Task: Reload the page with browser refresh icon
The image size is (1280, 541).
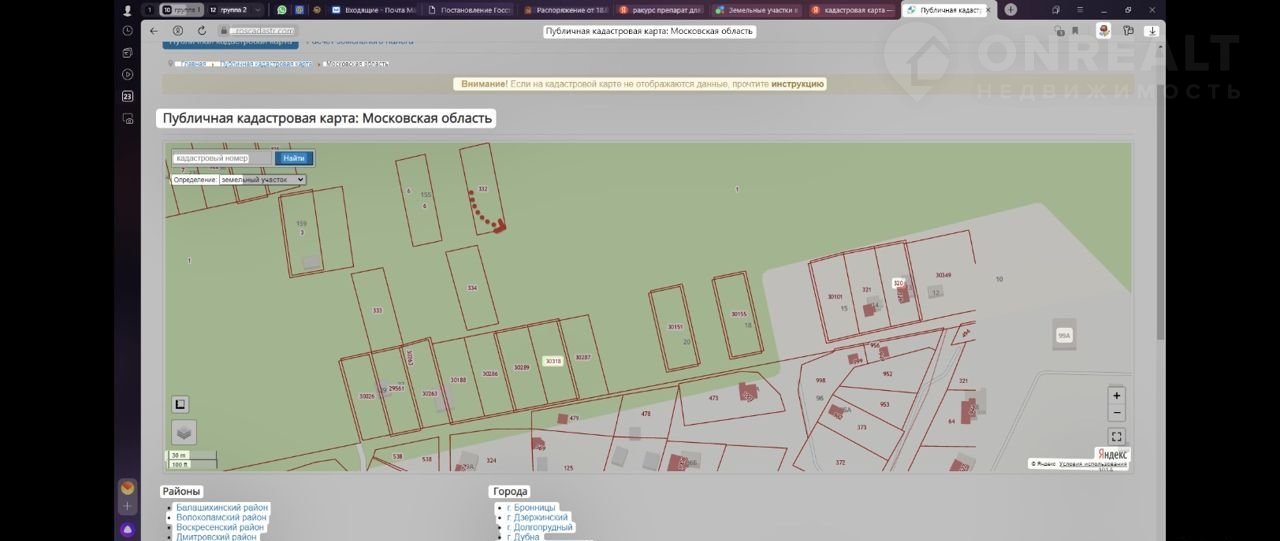Action: click(202, 31)
